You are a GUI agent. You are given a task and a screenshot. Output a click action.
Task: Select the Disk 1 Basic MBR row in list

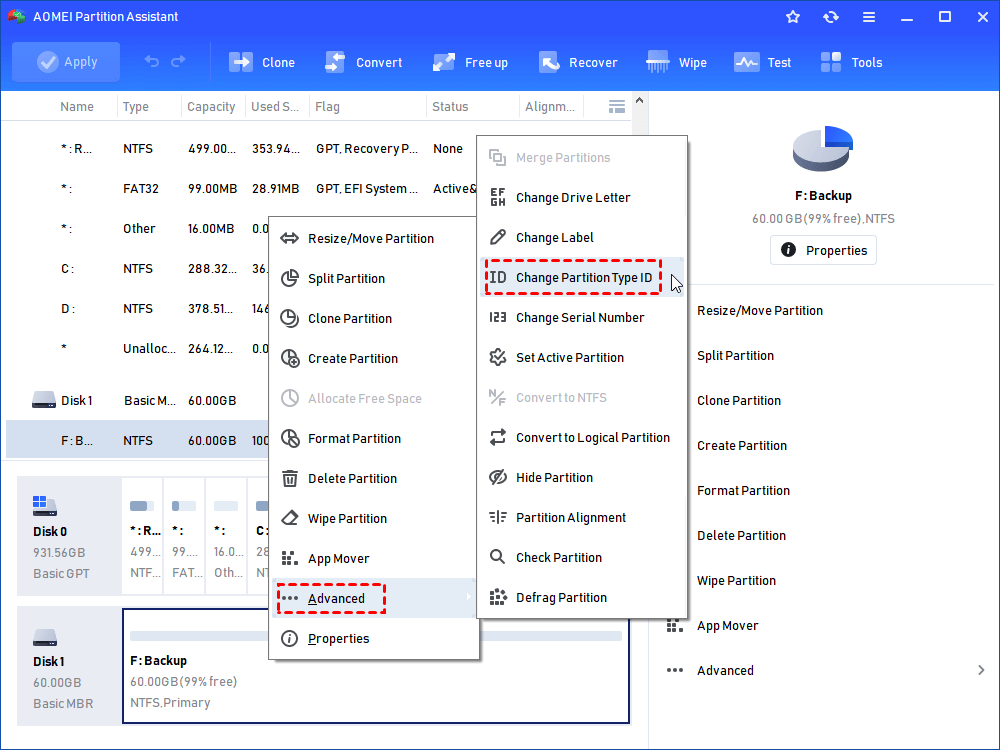click(137, 401)
